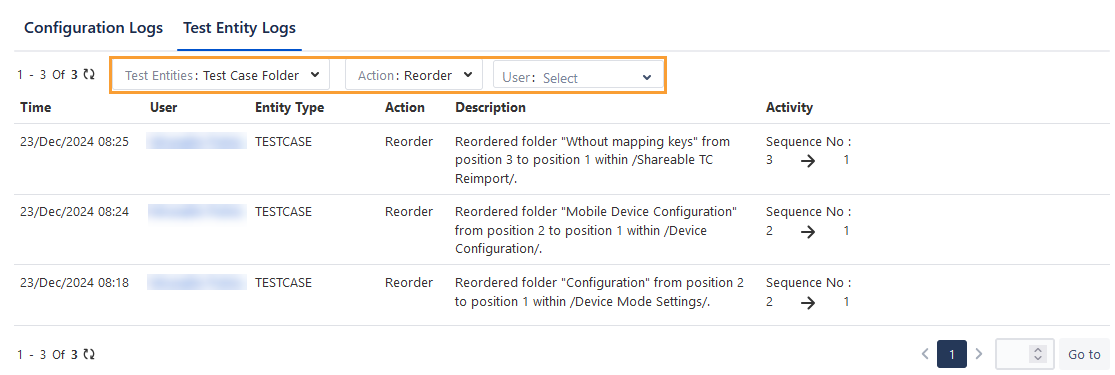Click the Go to button
The width and height of the screenshot is (1115, 375).
(x=1084, y=354)
